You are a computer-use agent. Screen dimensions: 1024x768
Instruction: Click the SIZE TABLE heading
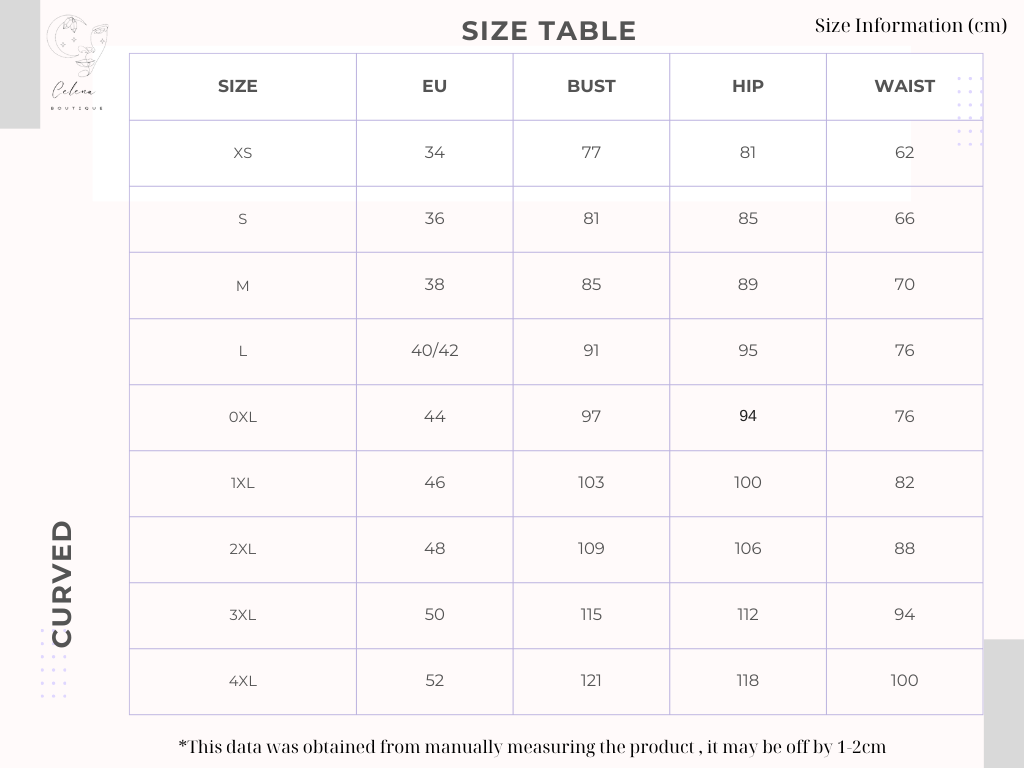[549, 31]
